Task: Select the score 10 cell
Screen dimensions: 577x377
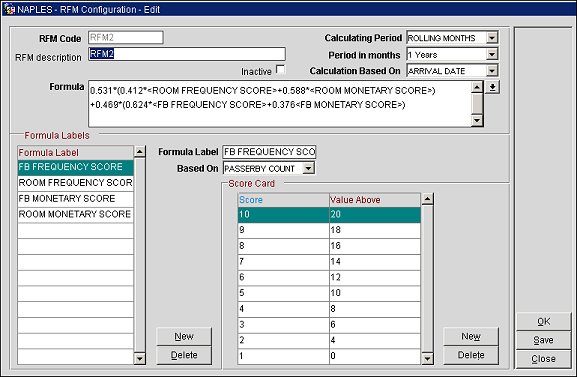Action: (283, 215)
